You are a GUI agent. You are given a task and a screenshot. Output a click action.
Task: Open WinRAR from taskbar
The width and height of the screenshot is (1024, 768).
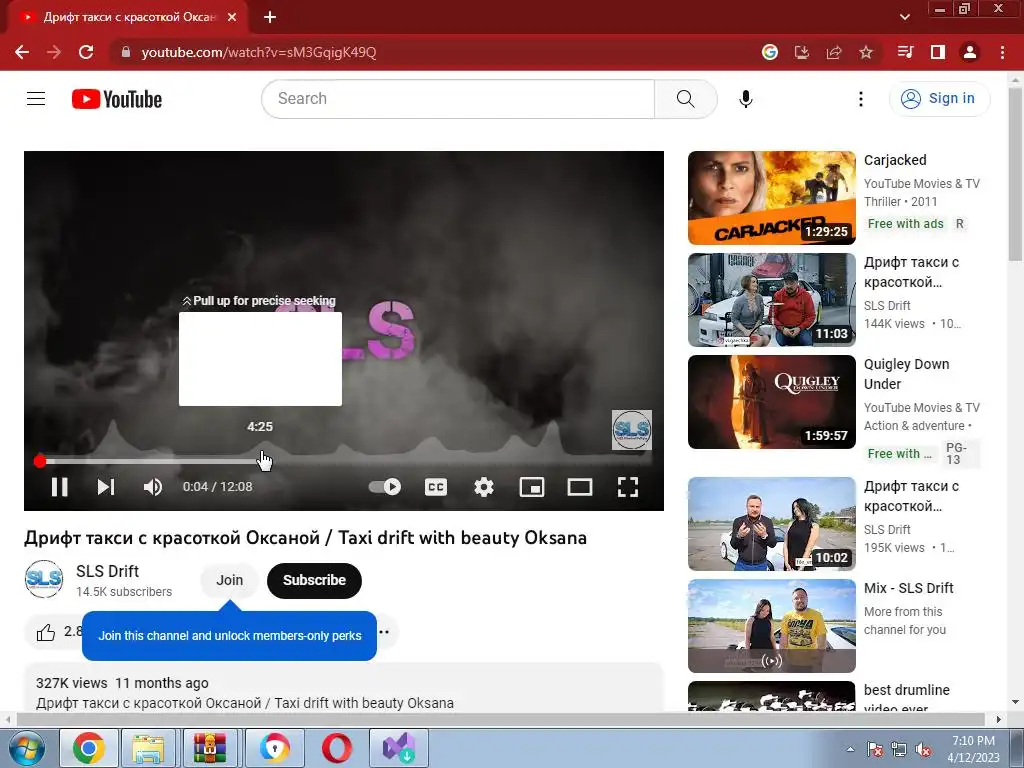click(x=210, y=748)
